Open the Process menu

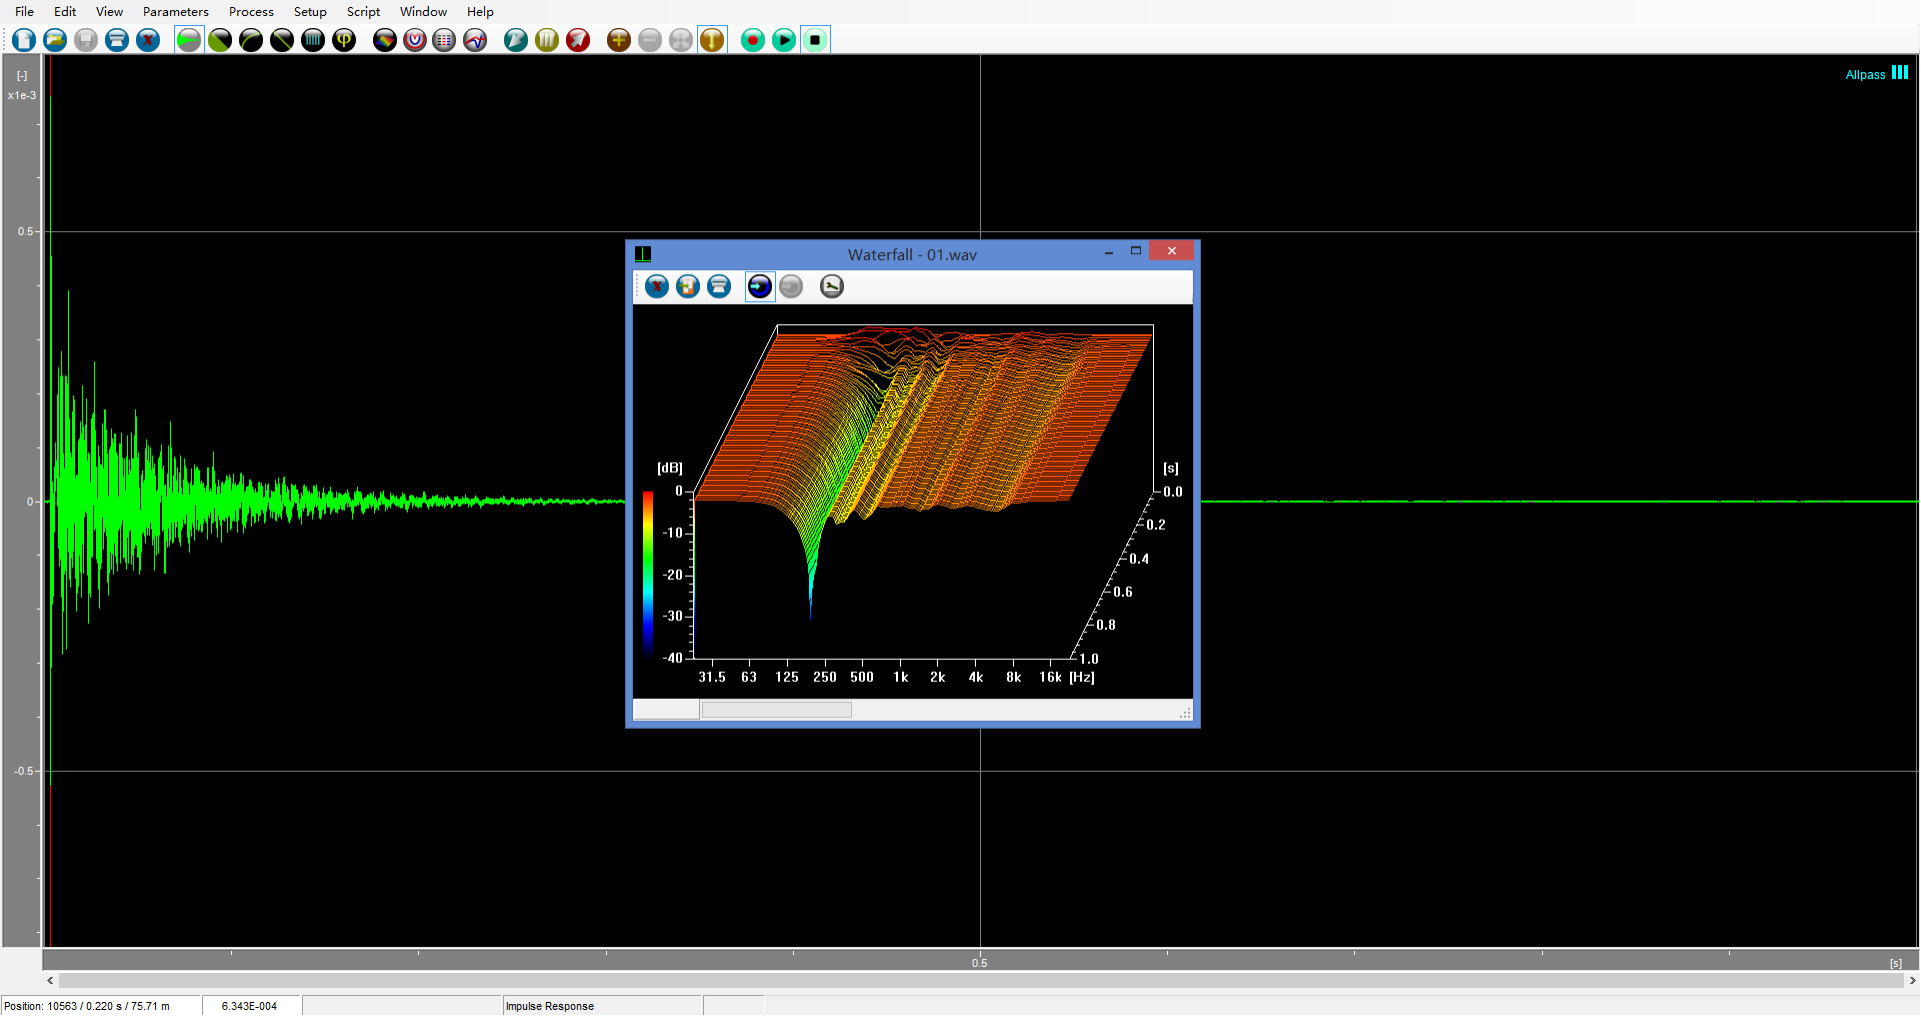tap(251, 12)
